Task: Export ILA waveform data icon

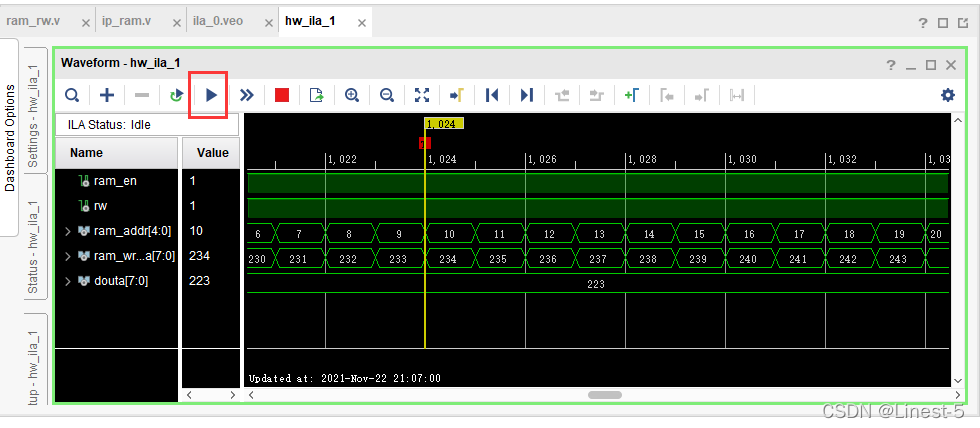Action: tap(317, 95)
